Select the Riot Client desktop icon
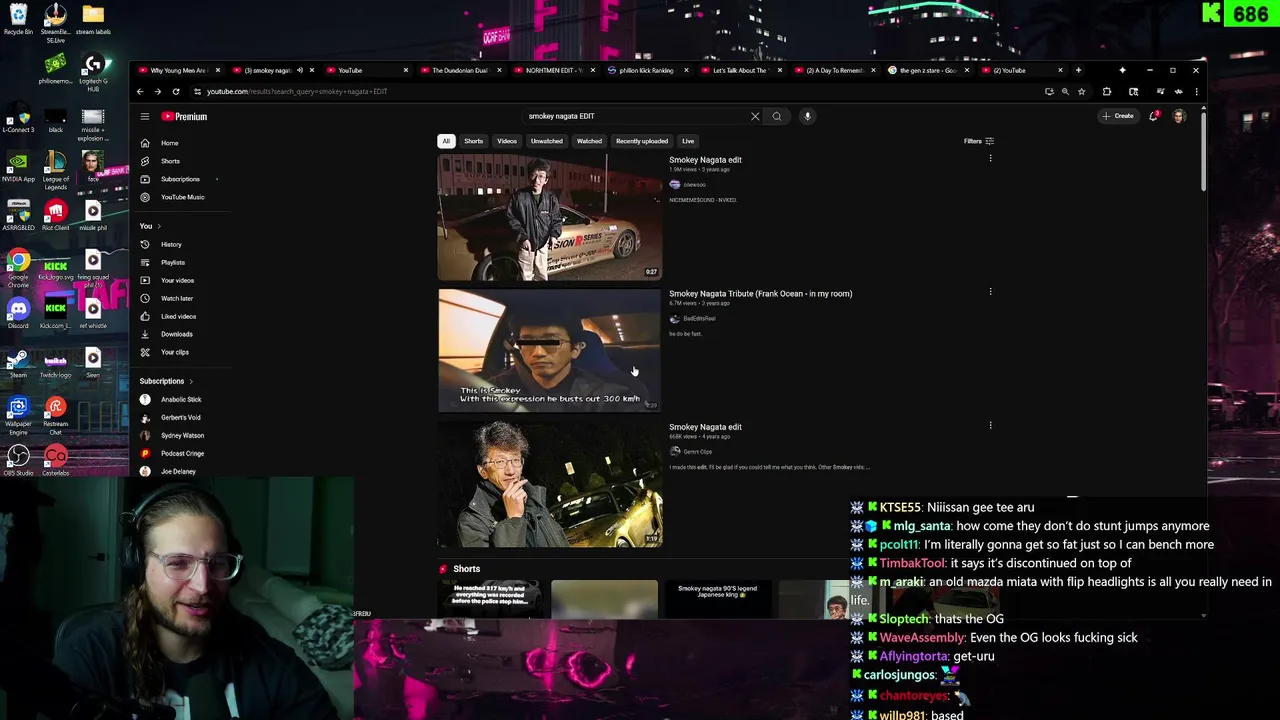Viewport: 1280px width, 720px height. 55,215
